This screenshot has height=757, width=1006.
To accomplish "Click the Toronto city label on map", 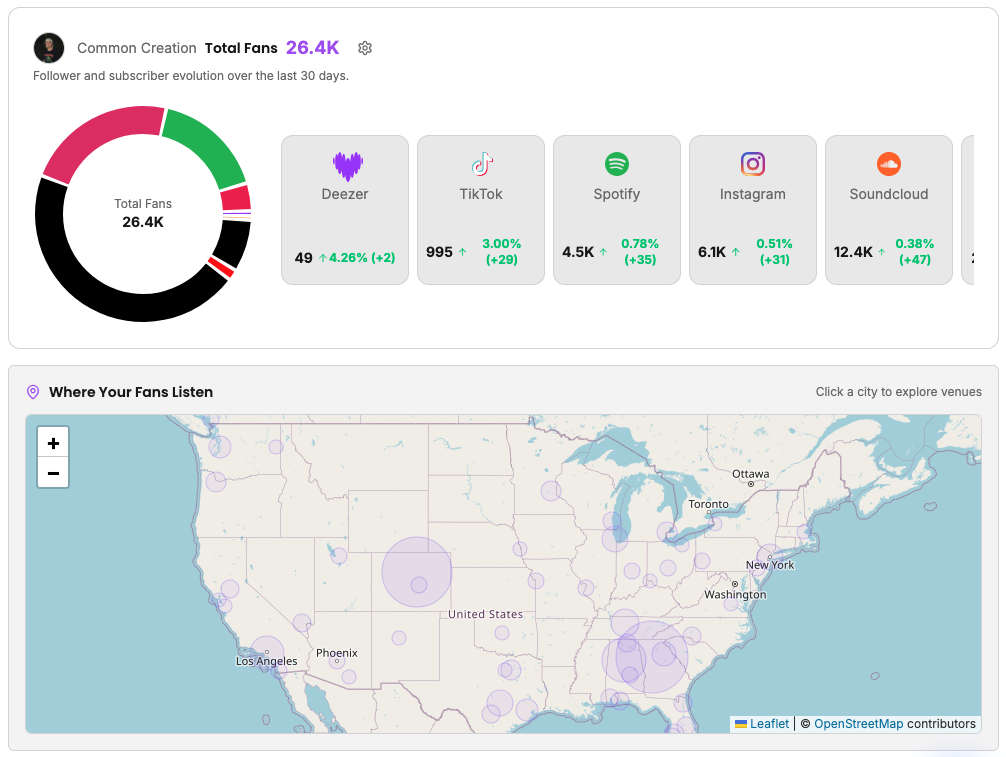I will (x=708, y=504).
